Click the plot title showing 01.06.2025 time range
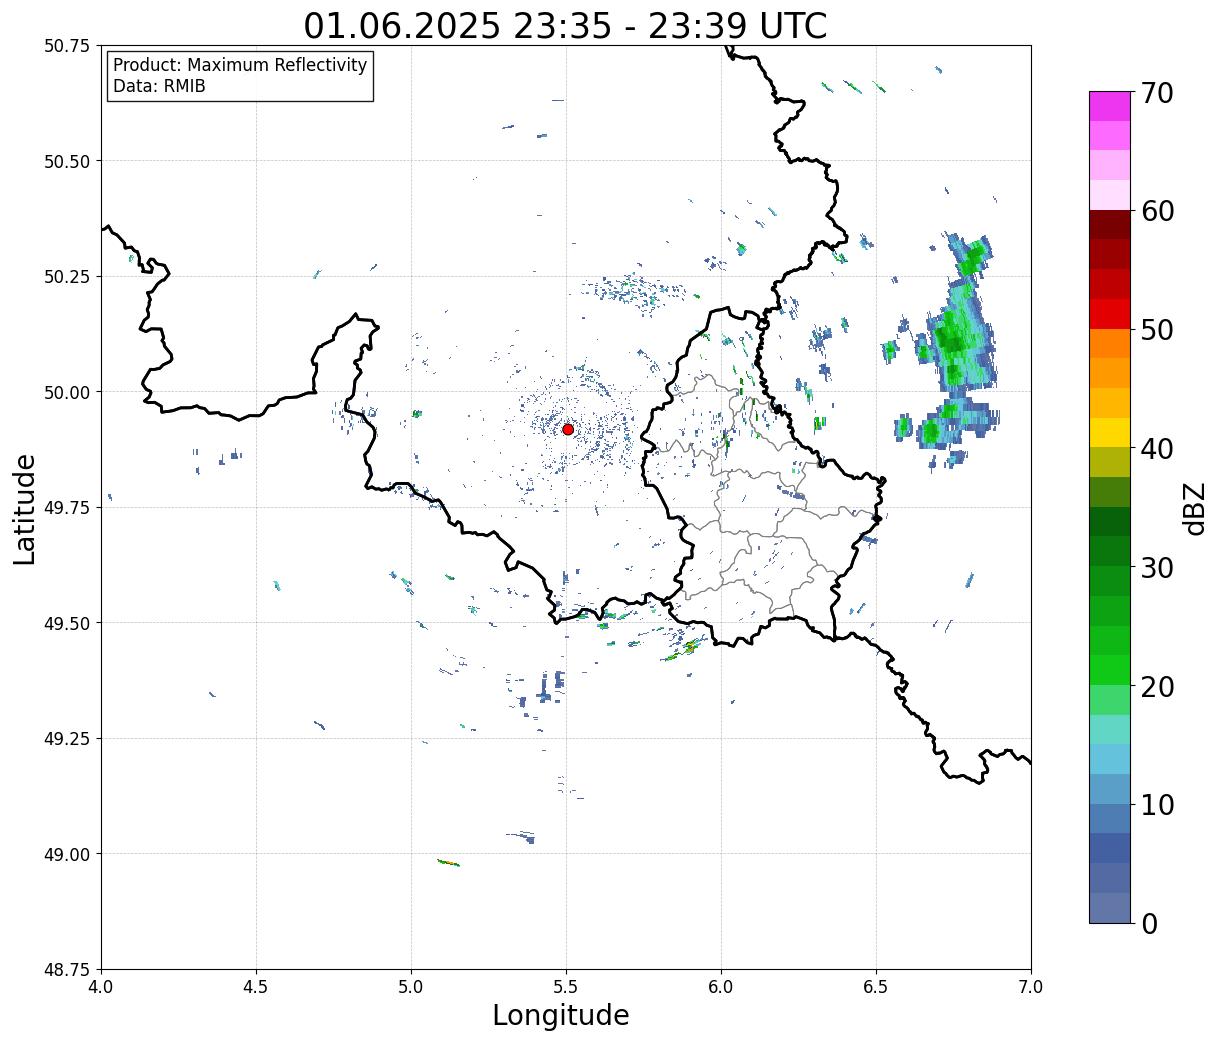This screenshot has width=1219, height=1040. click(x=565, y=25)
